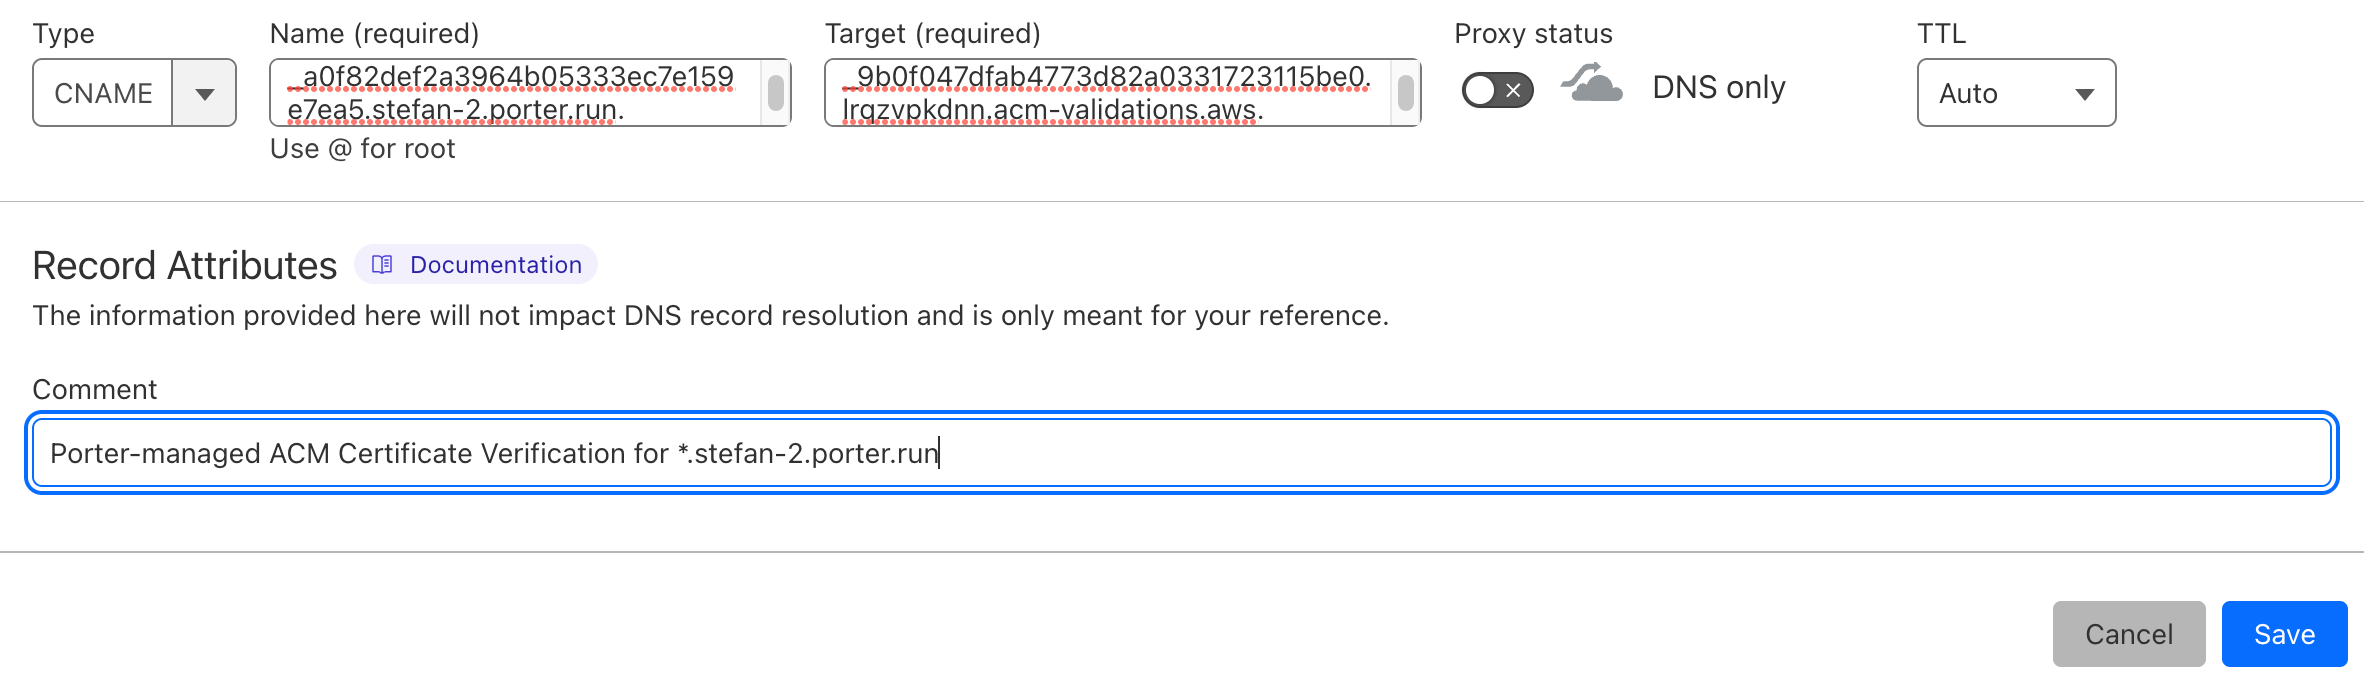Save the CNAME record
Screen dimensions: 2364x684
2284,633
